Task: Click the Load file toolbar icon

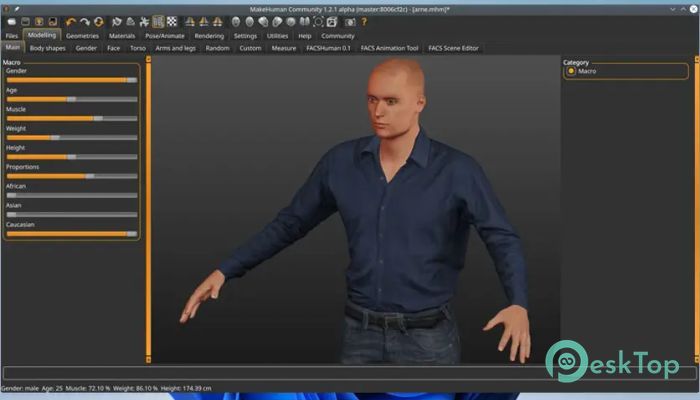Action: tap(25, 21)
